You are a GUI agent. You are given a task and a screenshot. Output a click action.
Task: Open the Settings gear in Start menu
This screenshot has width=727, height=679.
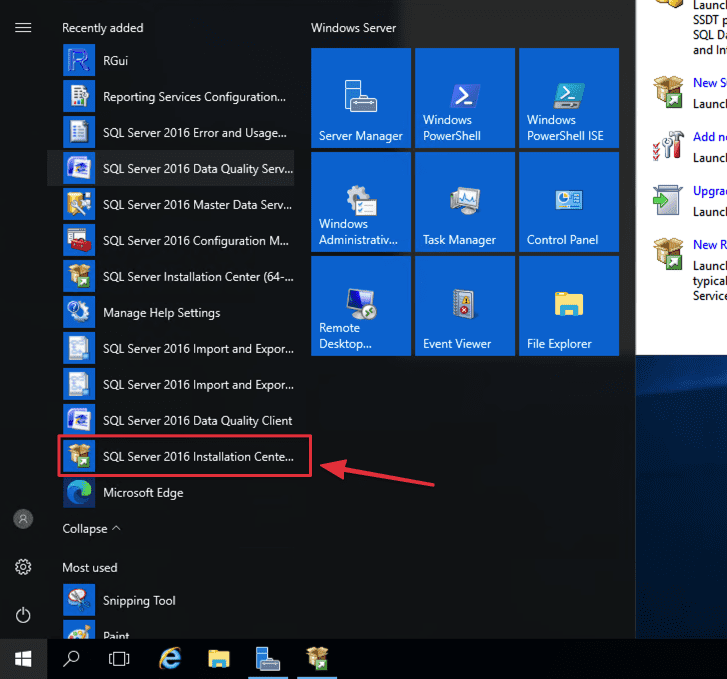pos(23,567)
